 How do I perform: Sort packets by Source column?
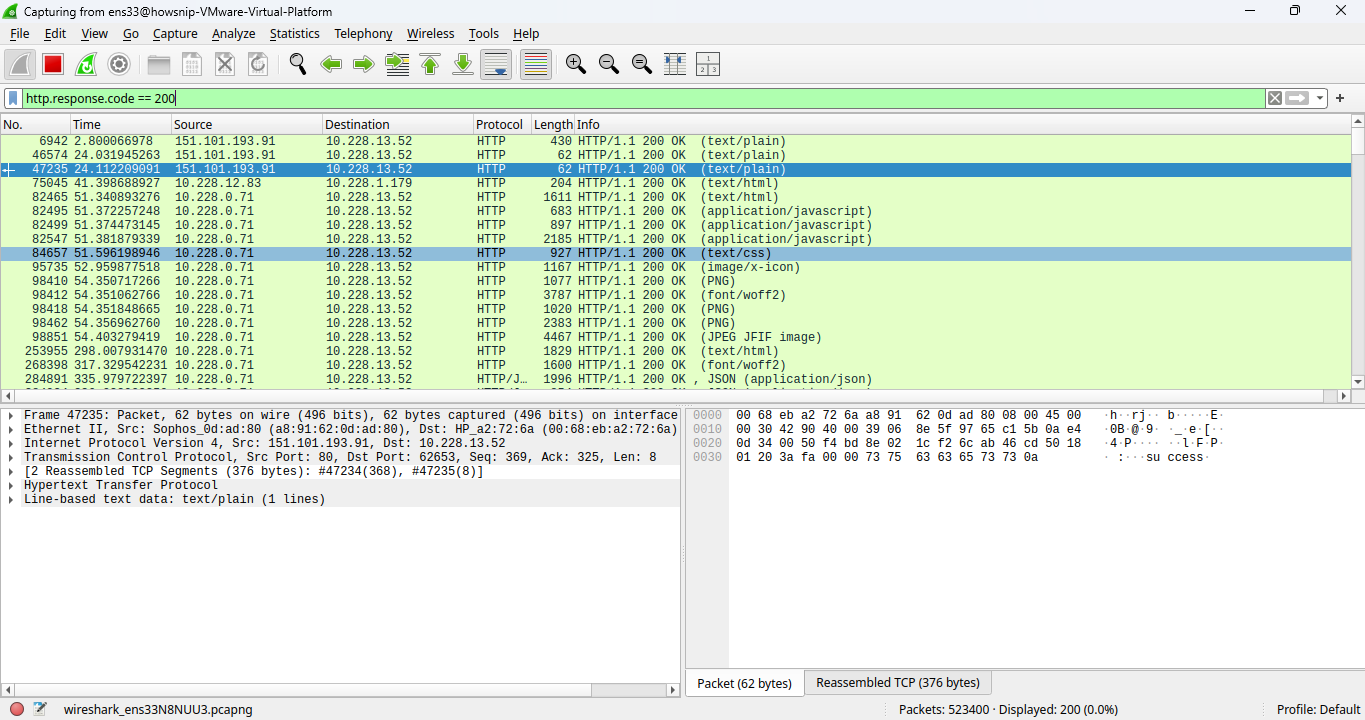[246, 125]
